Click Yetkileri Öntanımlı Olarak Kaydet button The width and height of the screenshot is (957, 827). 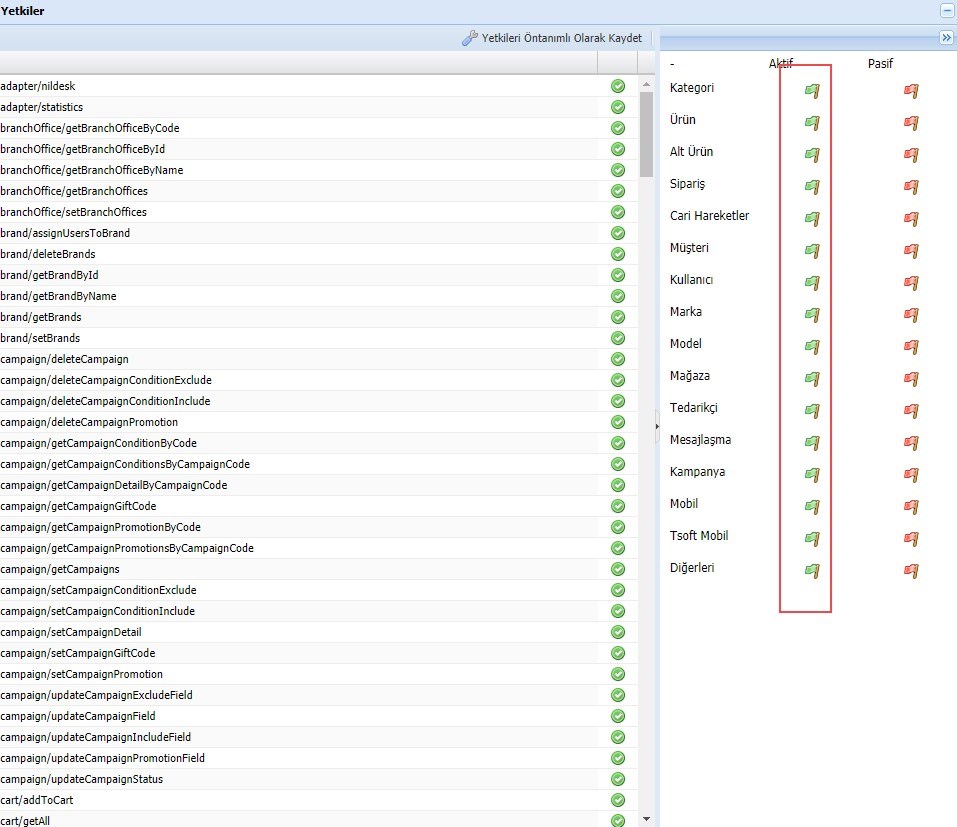(x=552, y=38)
